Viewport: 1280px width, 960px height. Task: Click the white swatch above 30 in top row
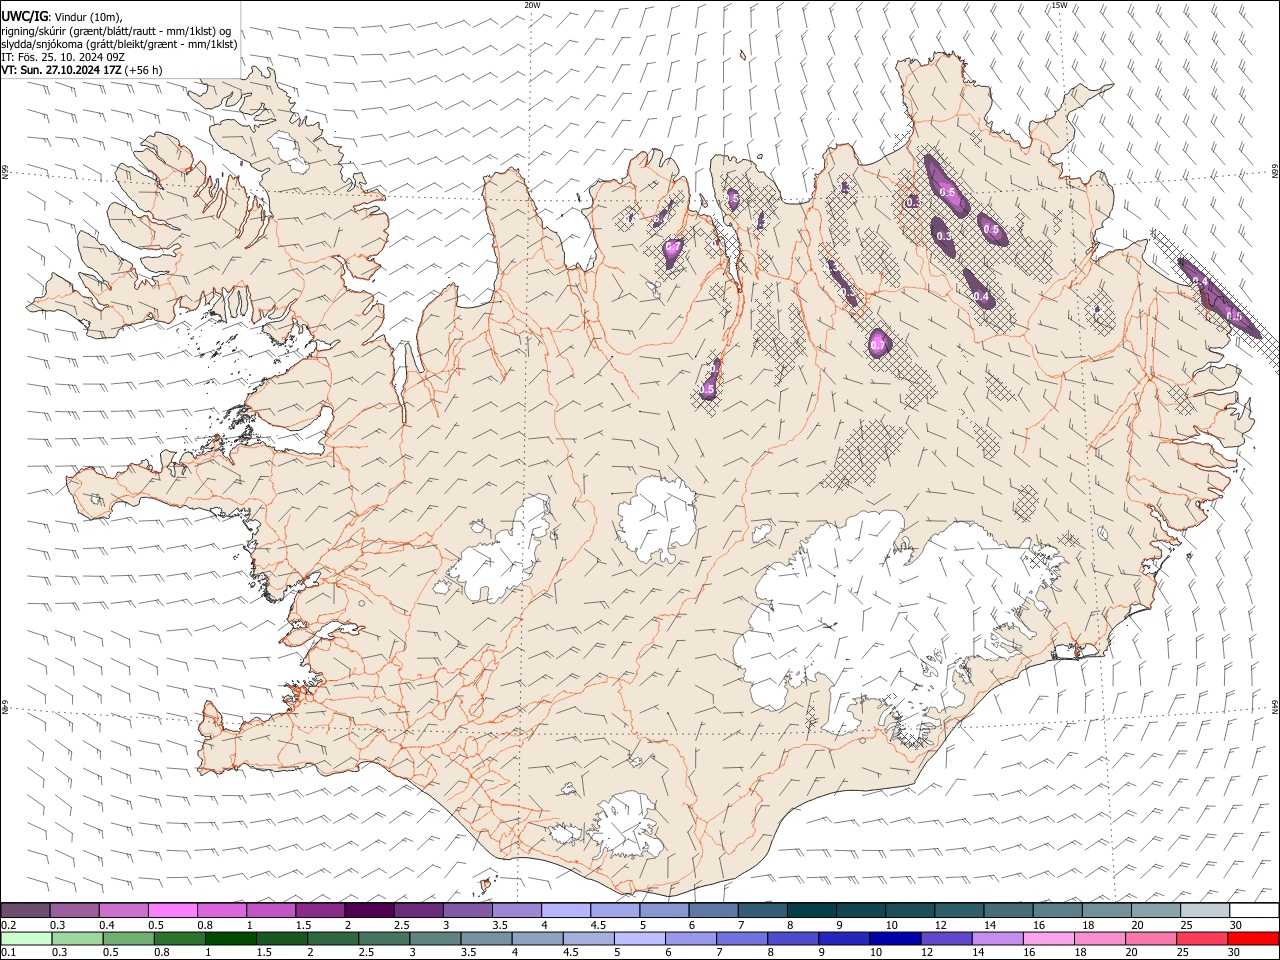click(1253, 910)
